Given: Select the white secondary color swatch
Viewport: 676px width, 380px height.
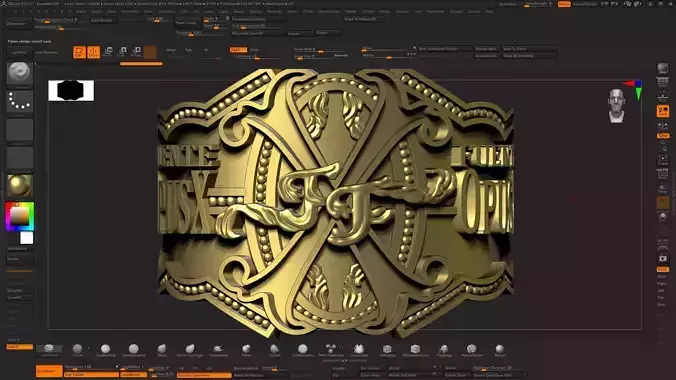Looking at the screenshot, I should tap(26, 238).
